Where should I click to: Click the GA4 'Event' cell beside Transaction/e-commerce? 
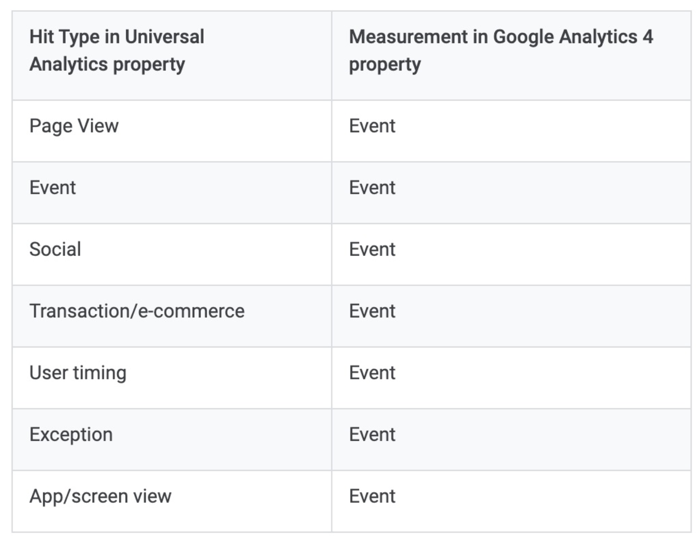tap(372, 311)
